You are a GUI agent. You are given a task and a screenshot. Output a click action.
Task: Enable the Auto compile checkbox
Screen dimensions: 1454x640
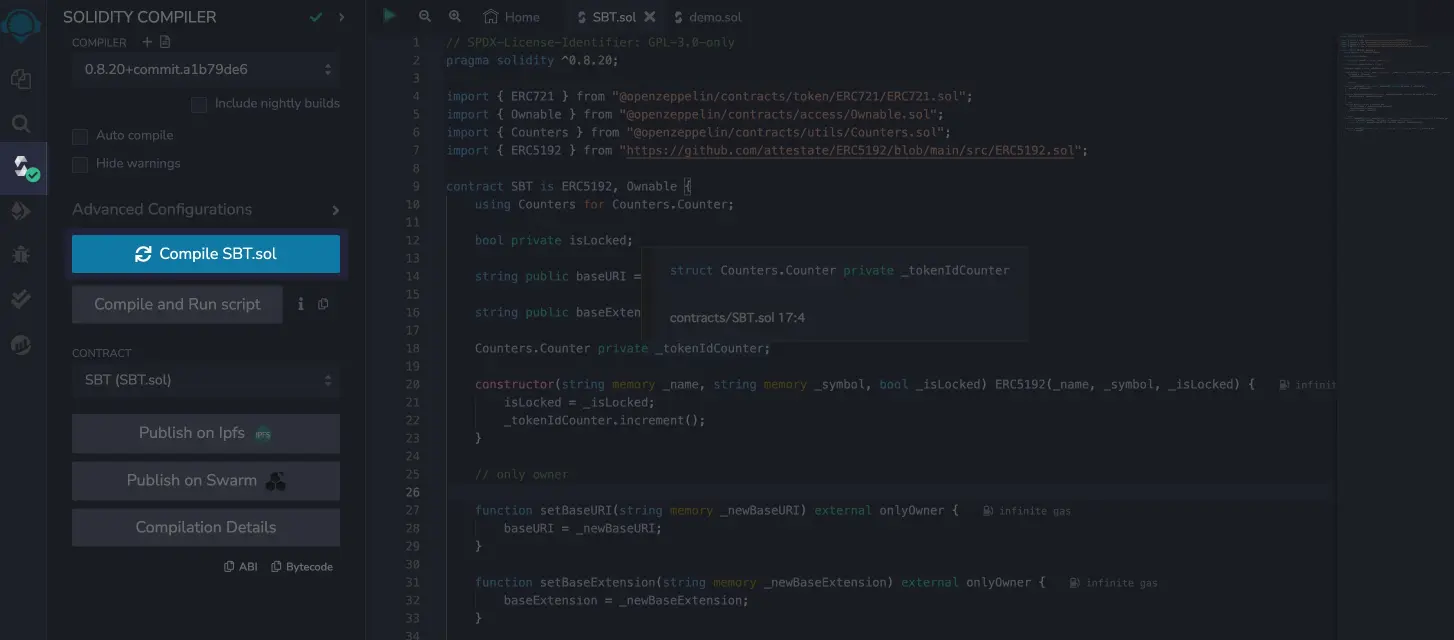click(80, 136)
